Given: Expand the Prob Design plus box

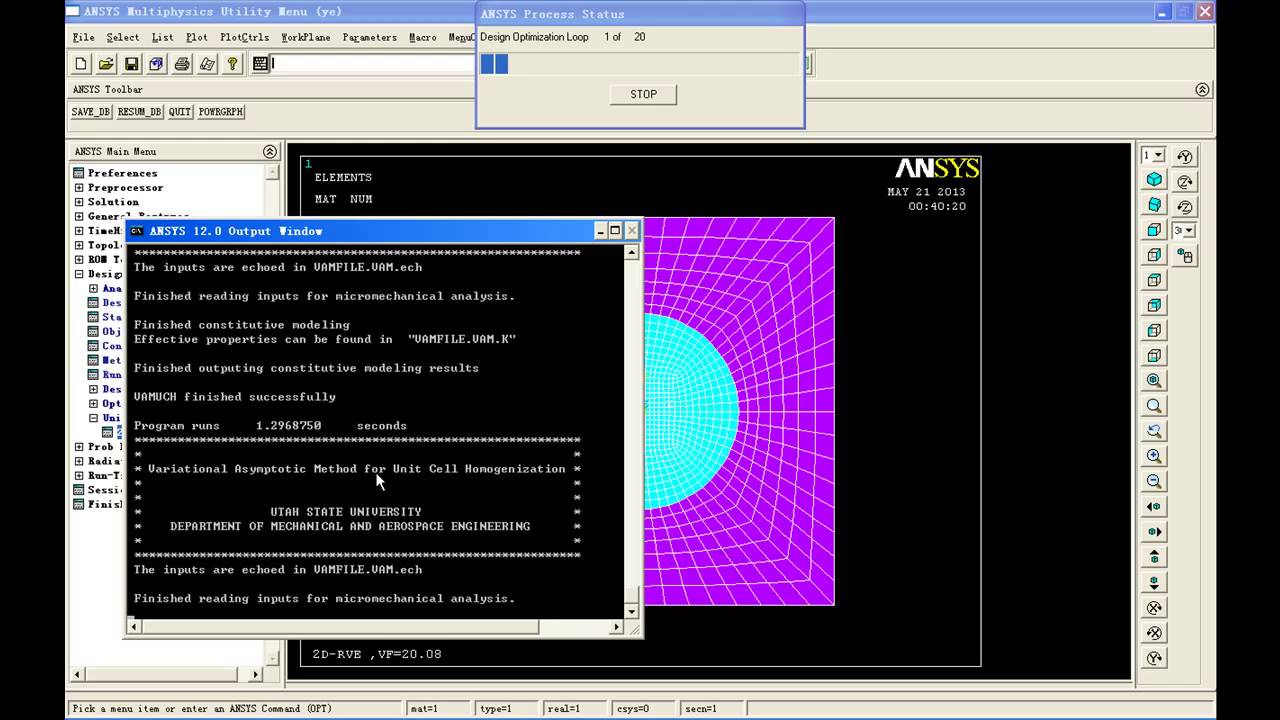Looking at the screenshot, I should point(79,446).
